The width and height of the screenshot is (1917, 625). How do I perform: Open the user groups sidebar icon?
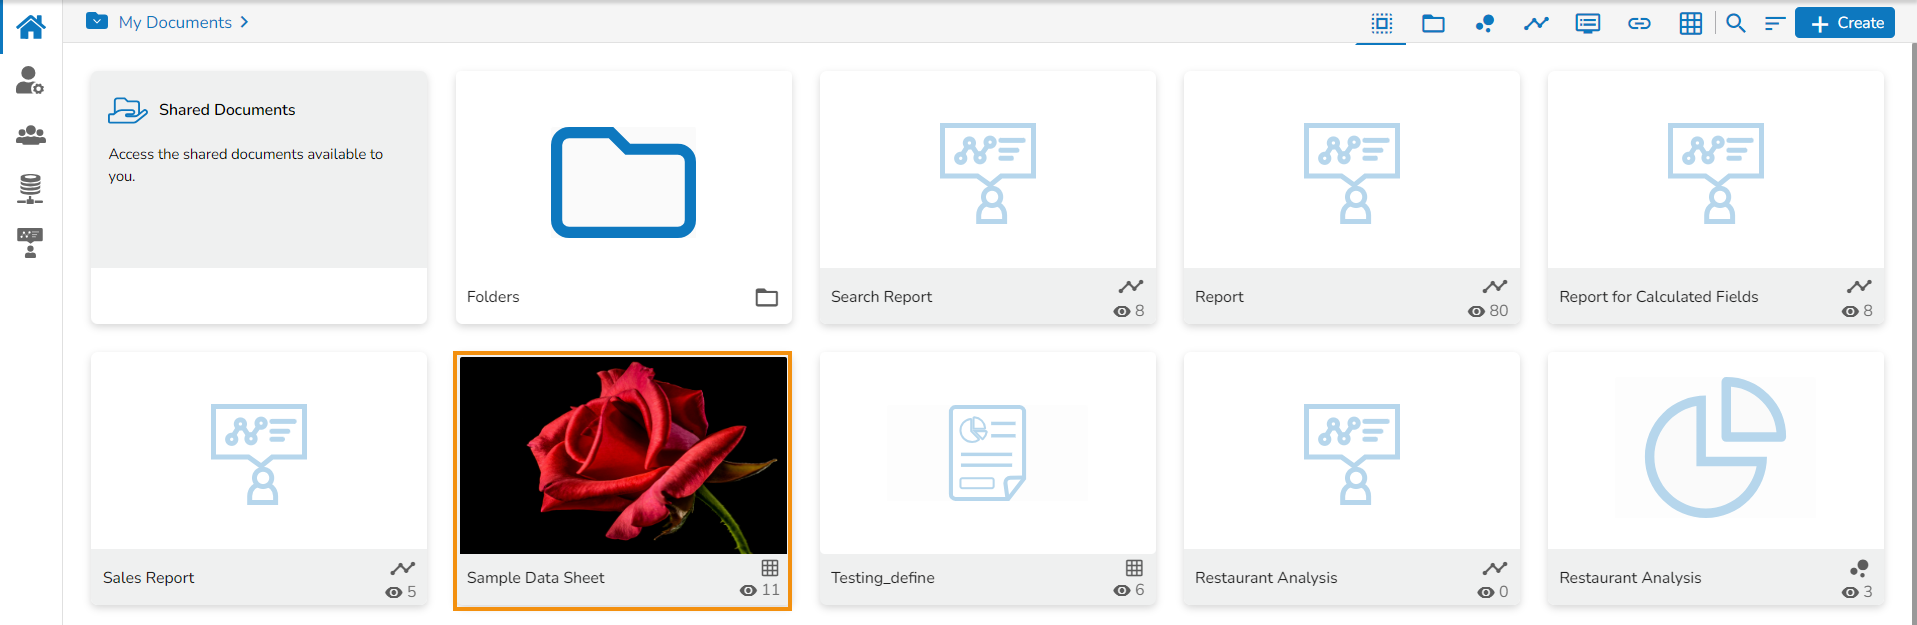click(x=30, y=135)
